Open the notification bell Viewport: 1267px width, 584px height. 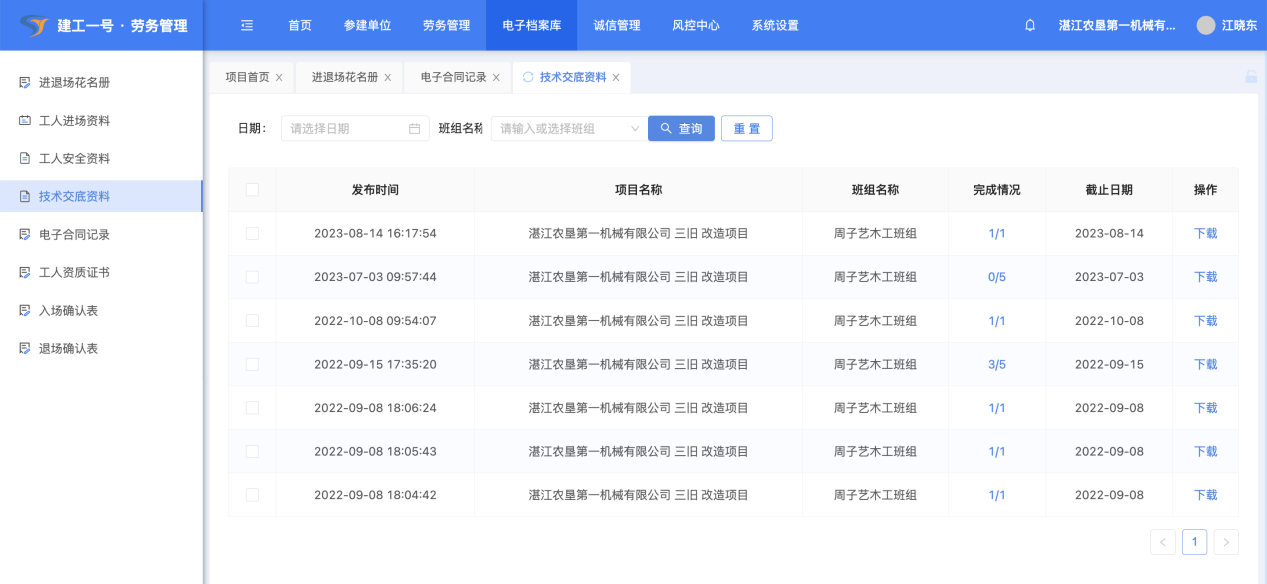(1030, 25)
